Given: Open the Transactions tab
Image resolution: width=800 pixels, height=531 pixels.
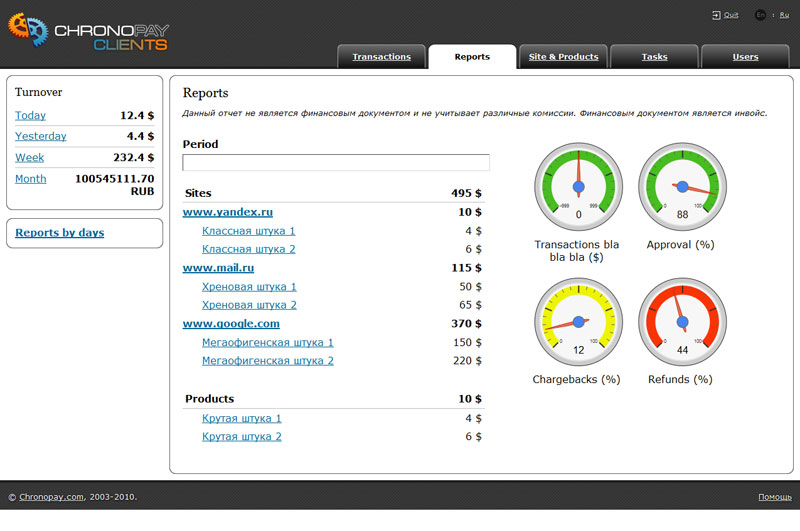Looking at the screenshot, I should [x=381, y=57].
